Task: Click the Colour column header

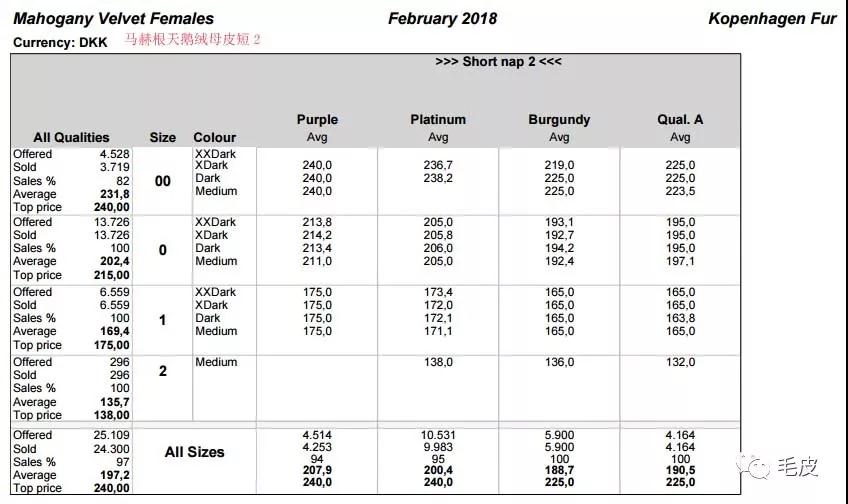Action: point(215,137)
